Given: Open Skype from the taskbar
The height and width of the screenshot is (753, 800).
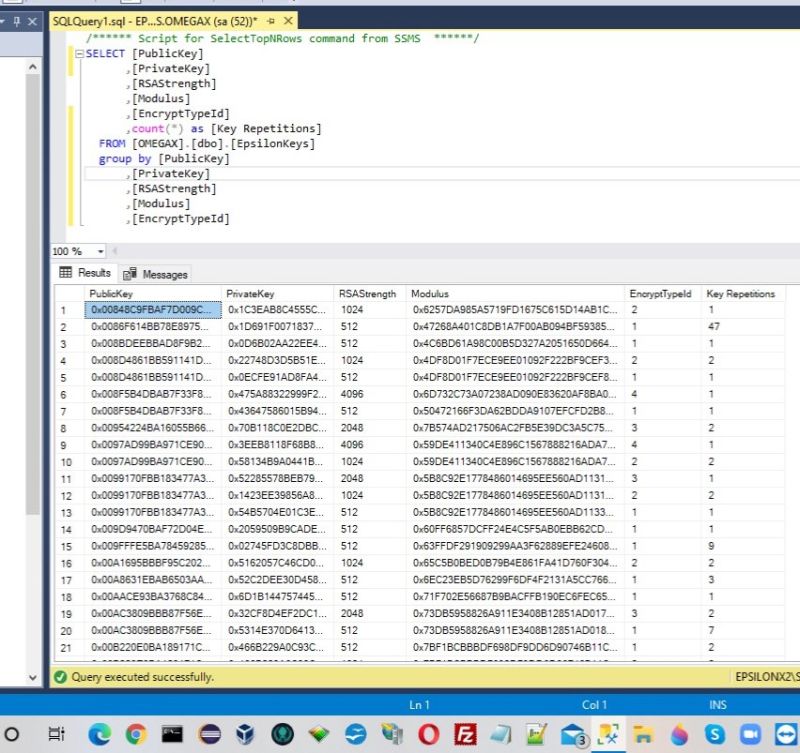Looking at the screenshot, I should (715, 734).
